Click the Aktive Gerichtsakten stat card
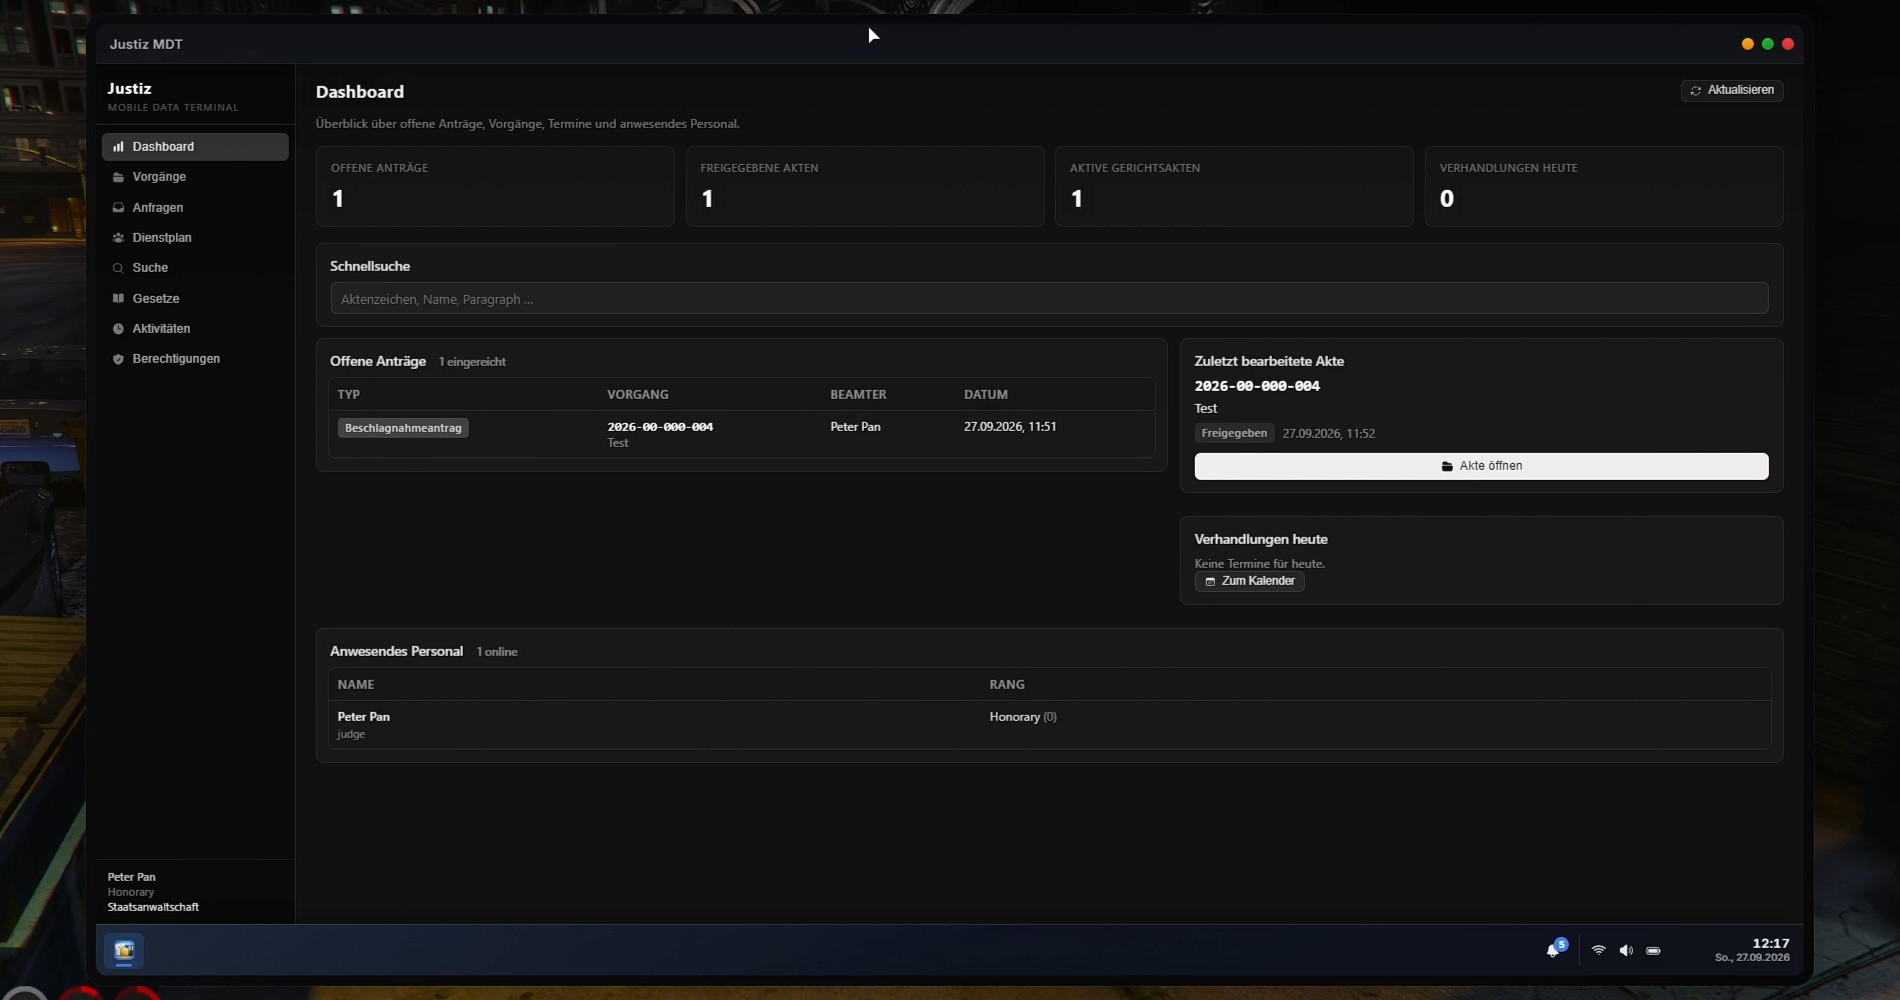 click(1234, 187)
